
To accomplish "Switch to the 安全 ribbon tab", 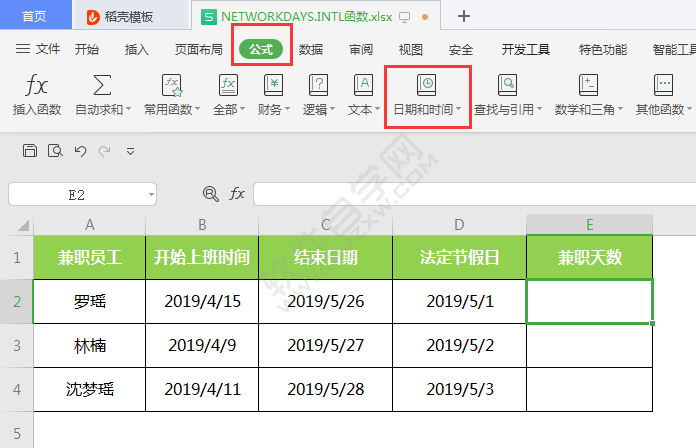I will coord(461,49).
